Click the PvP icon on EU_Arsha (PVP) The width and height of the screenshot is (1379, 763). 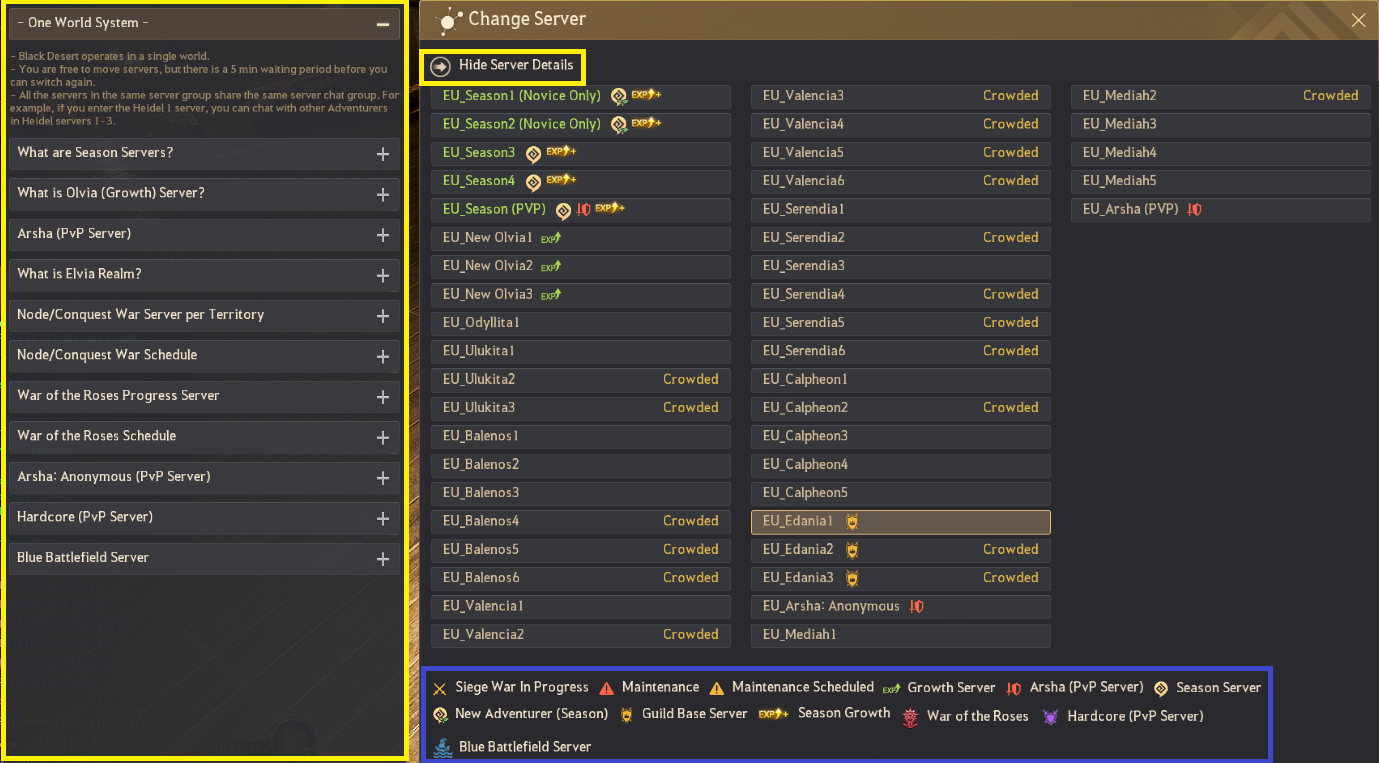(x=1194, y=210)
